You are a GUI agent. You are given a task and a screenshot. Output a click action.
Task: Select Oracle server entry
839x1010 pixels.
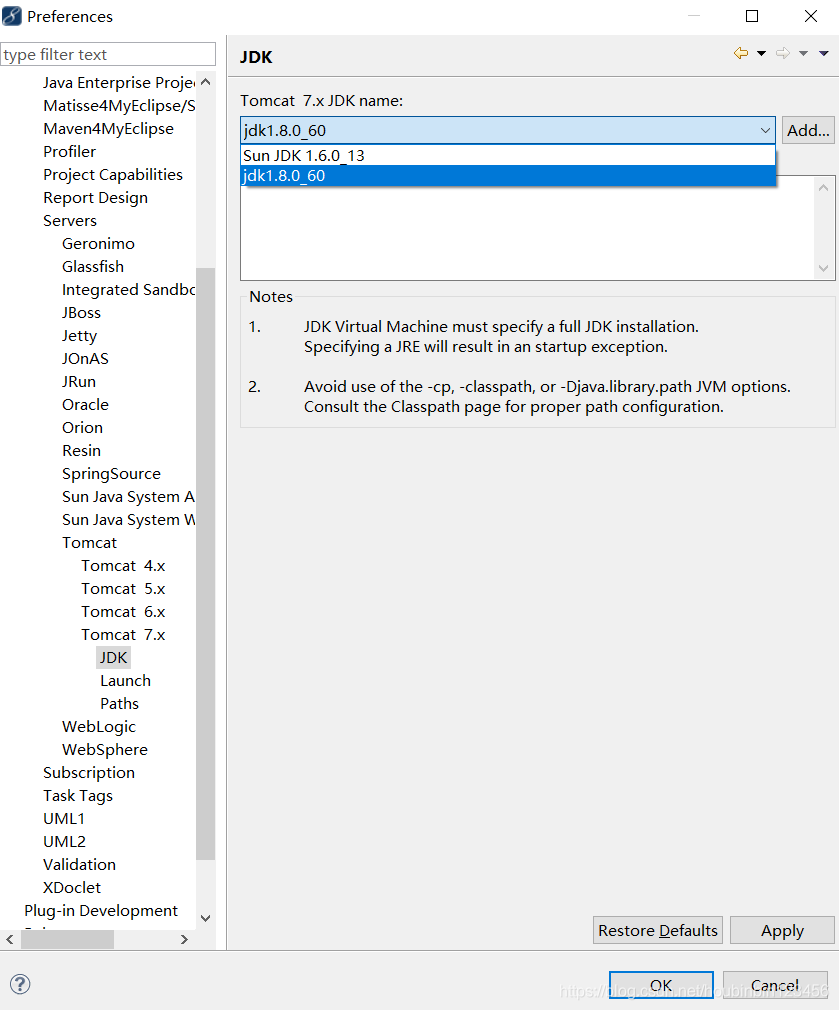(x=85, y=405)
